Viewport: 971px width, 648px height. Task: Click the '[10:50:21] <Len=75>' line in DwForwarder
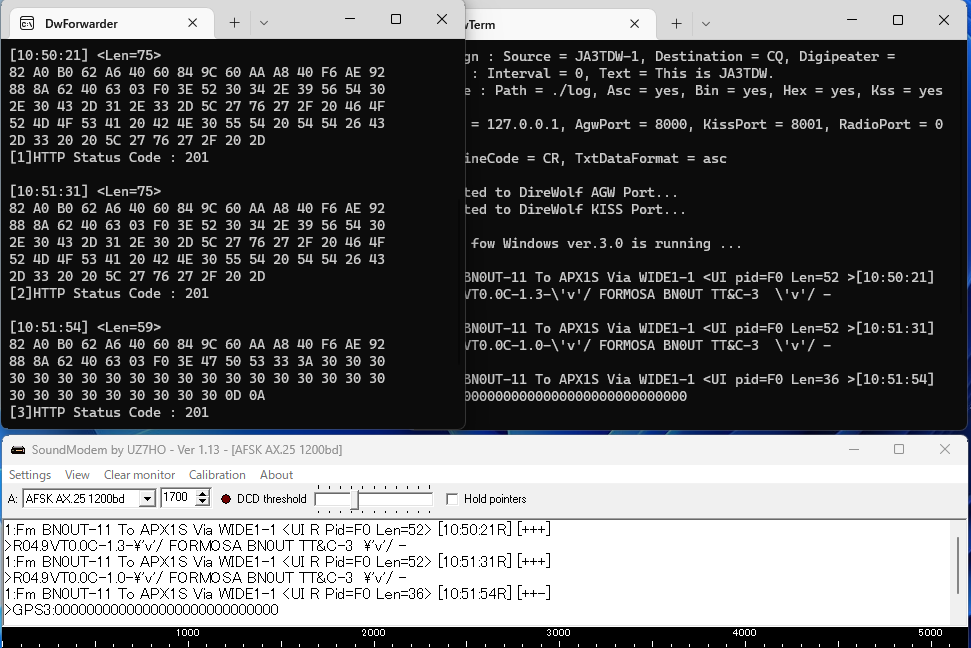click(85, 55)
